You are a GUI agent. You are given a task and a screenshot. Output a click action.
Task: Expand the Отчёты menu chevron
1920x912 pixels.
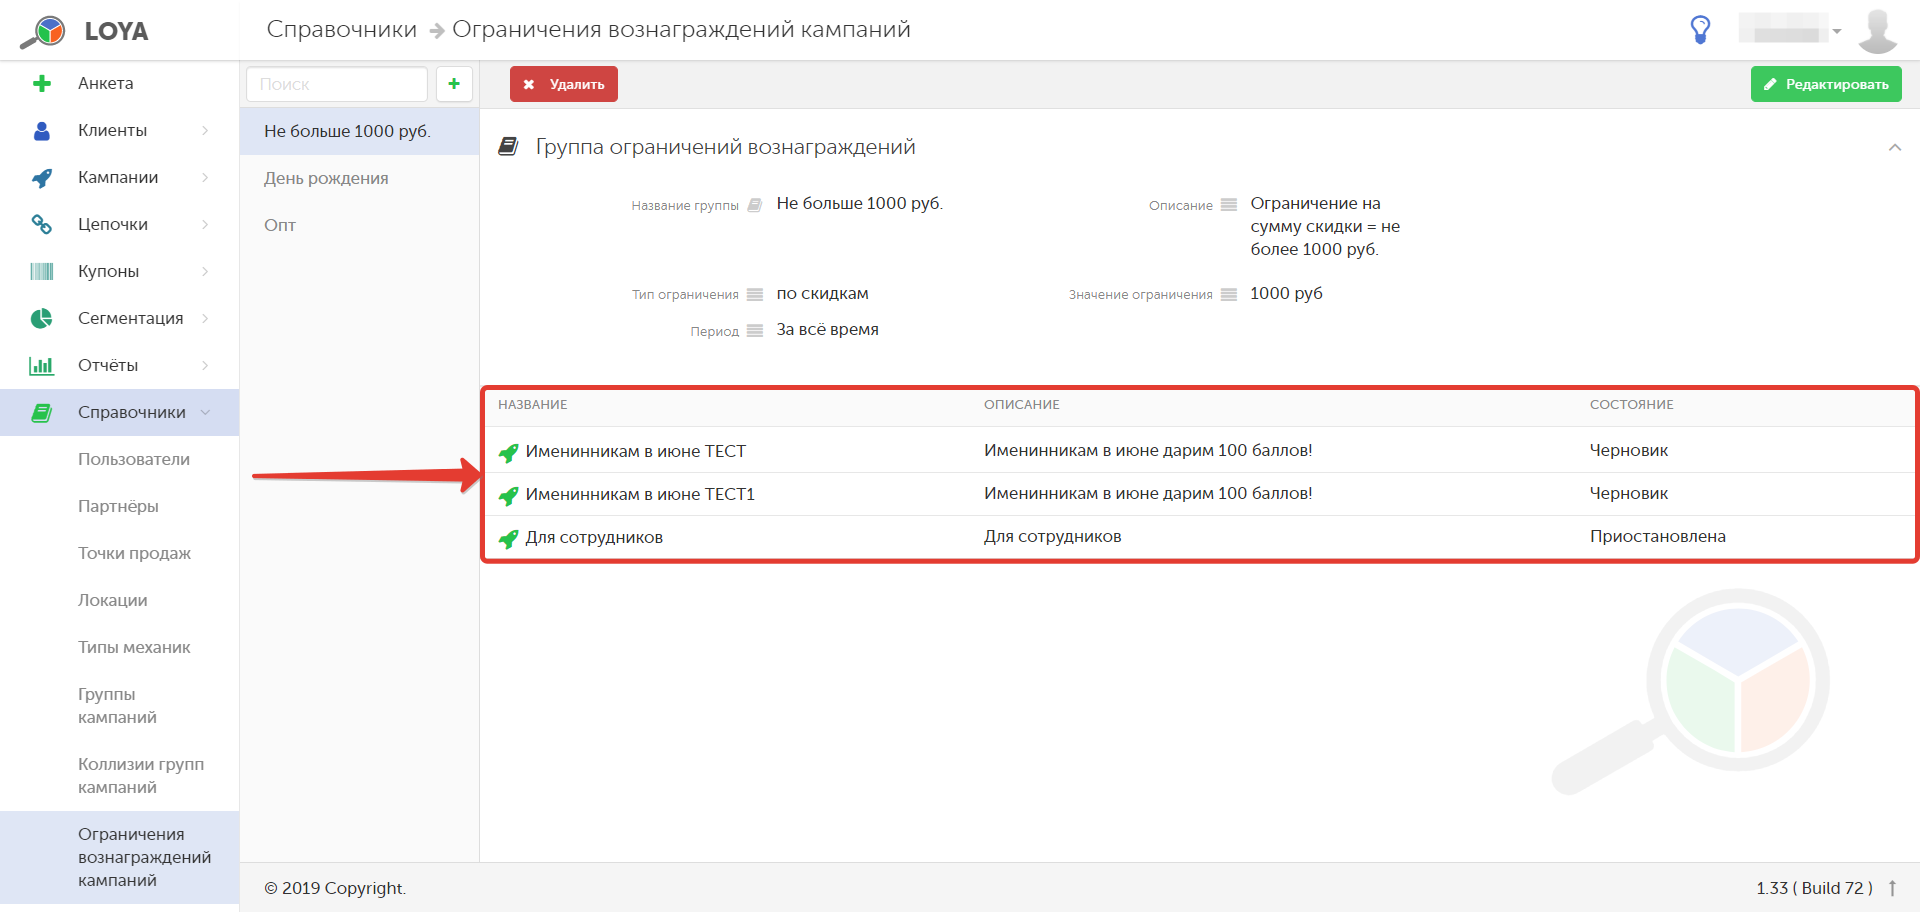pos(205,366)
